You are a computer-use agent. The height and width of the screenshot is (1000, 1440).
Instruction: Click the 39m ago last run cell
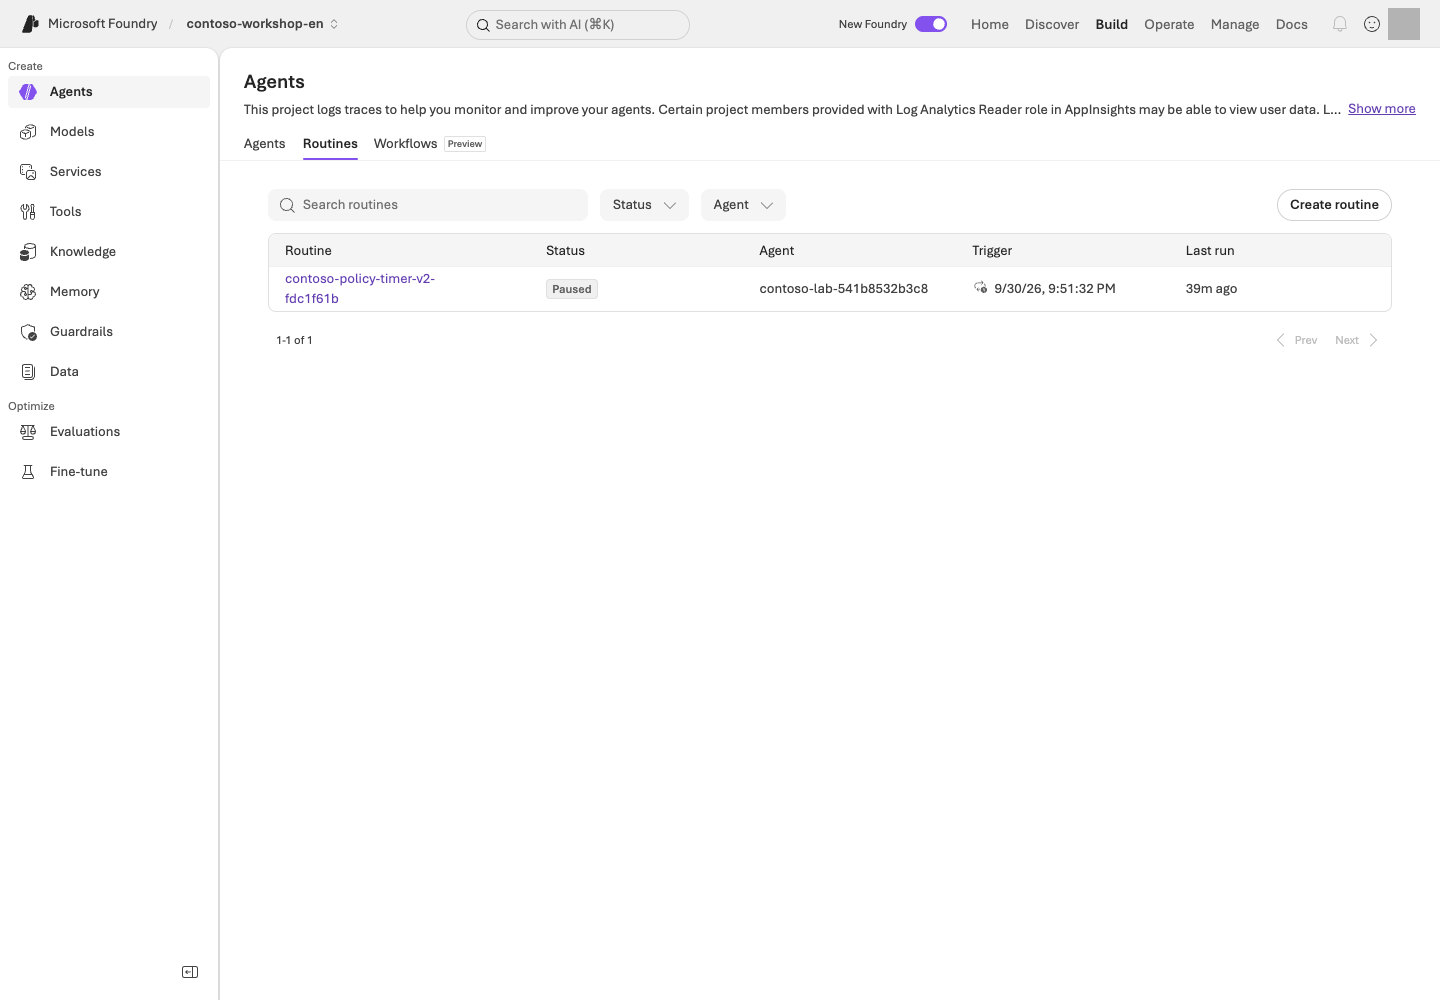(x=1211, y=289)
